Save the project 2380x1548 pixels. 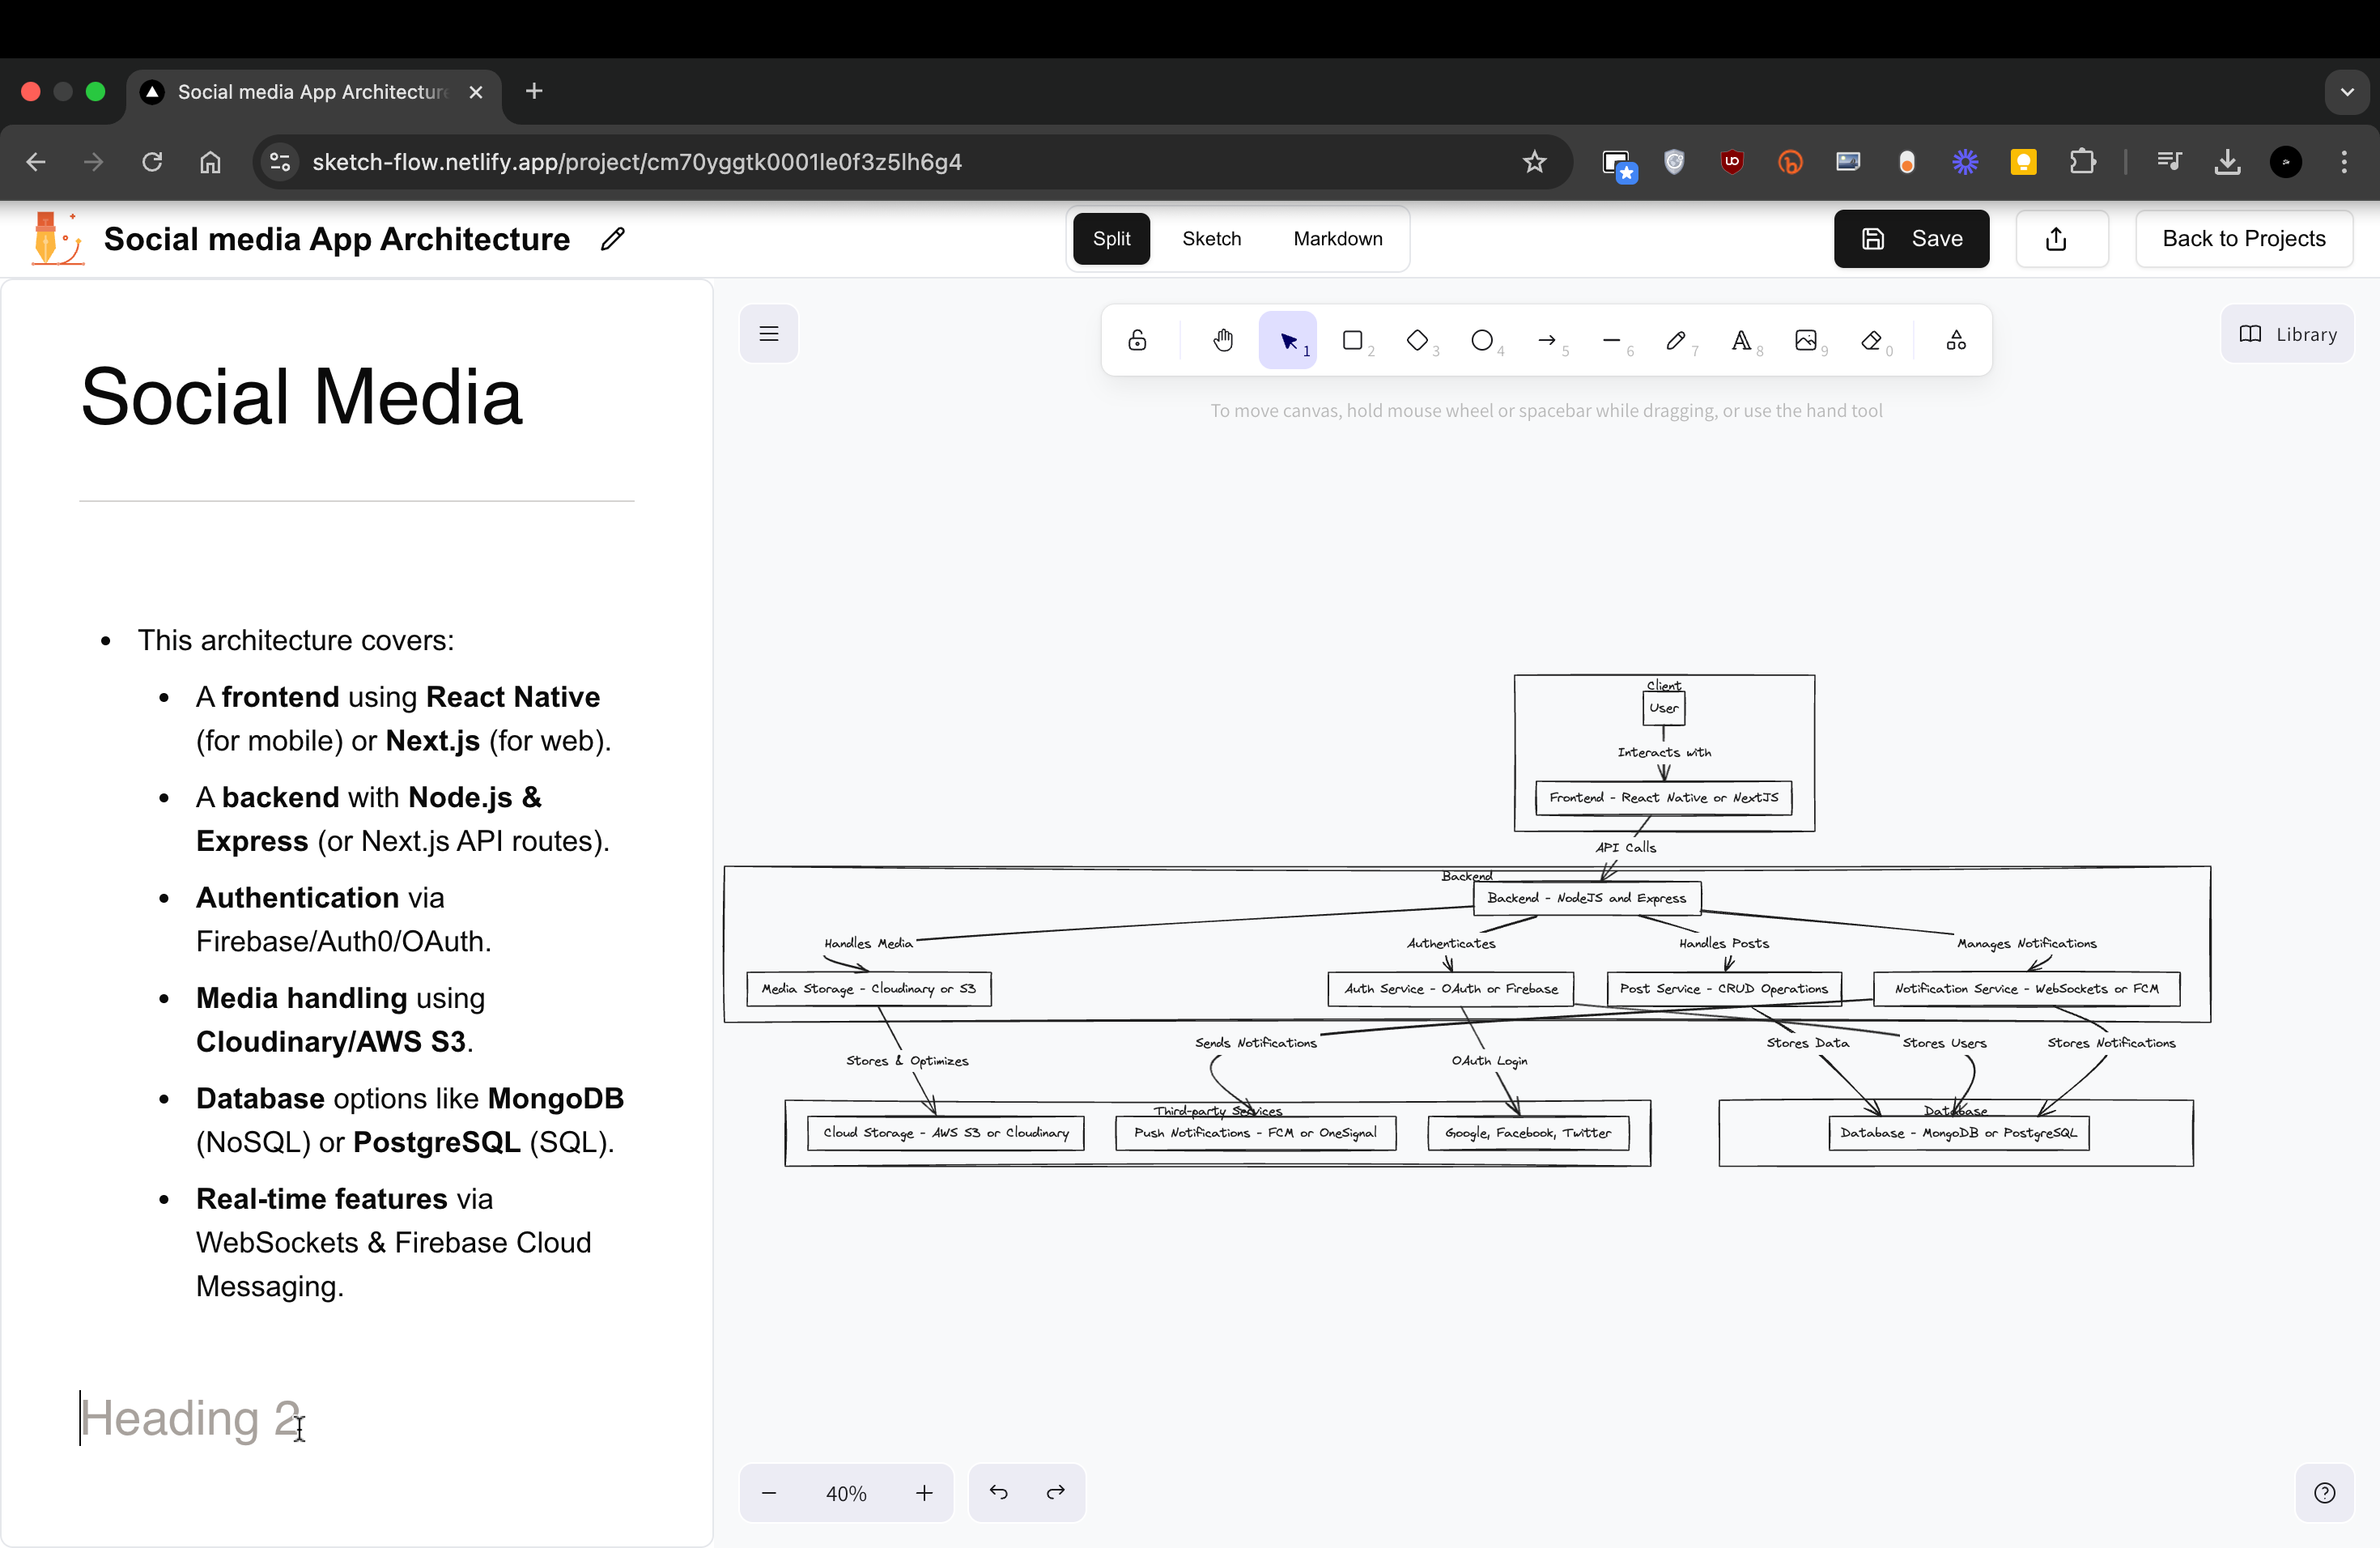(x=1911, y=238)
